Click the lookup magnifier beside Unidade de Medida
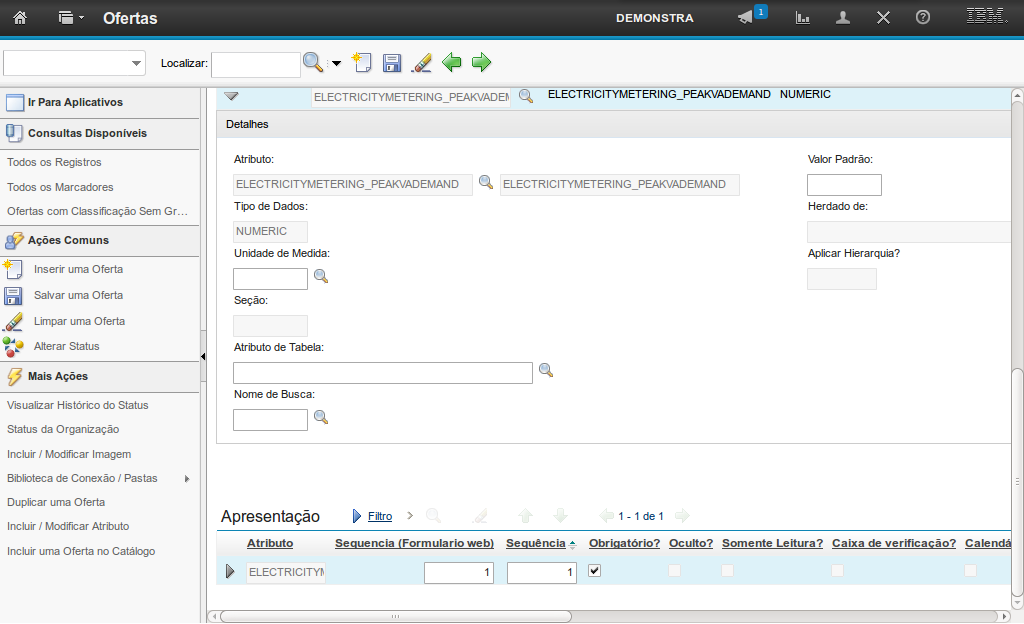1024x624 pixels. (x=321, y=276)
